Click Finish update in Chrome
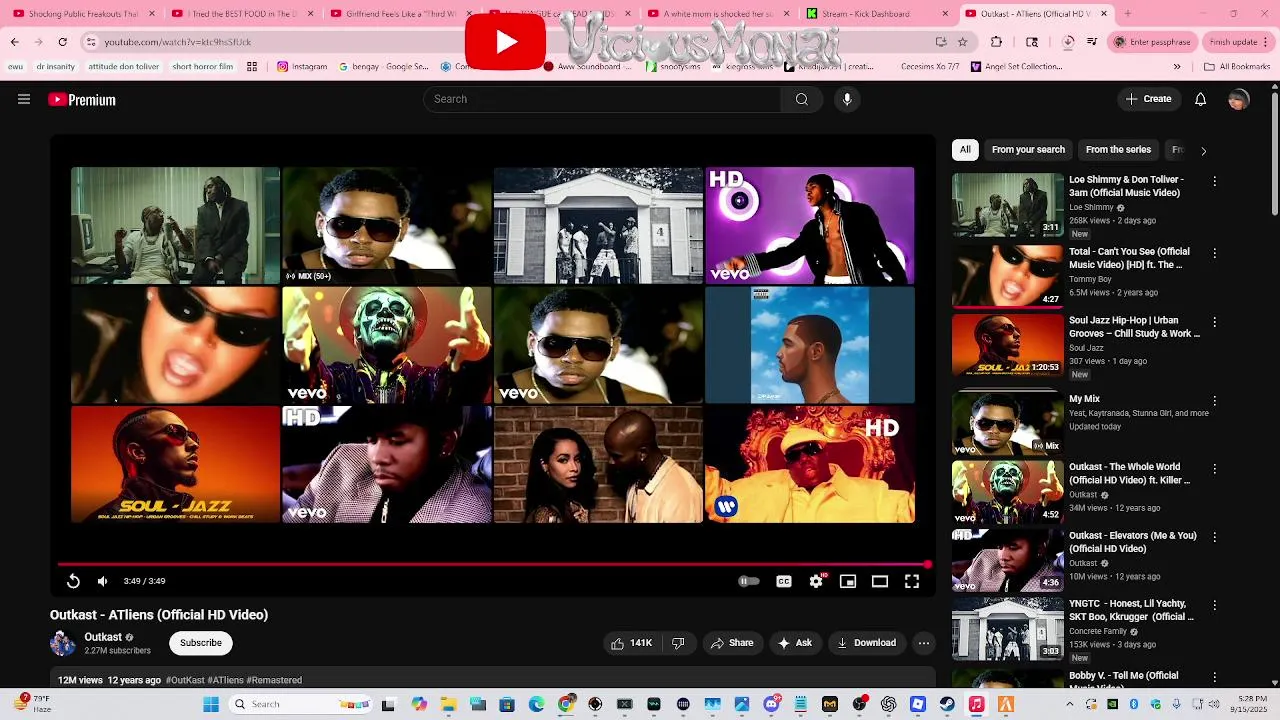This screenshot has height=720, width=1280. tap(1240, 42)
